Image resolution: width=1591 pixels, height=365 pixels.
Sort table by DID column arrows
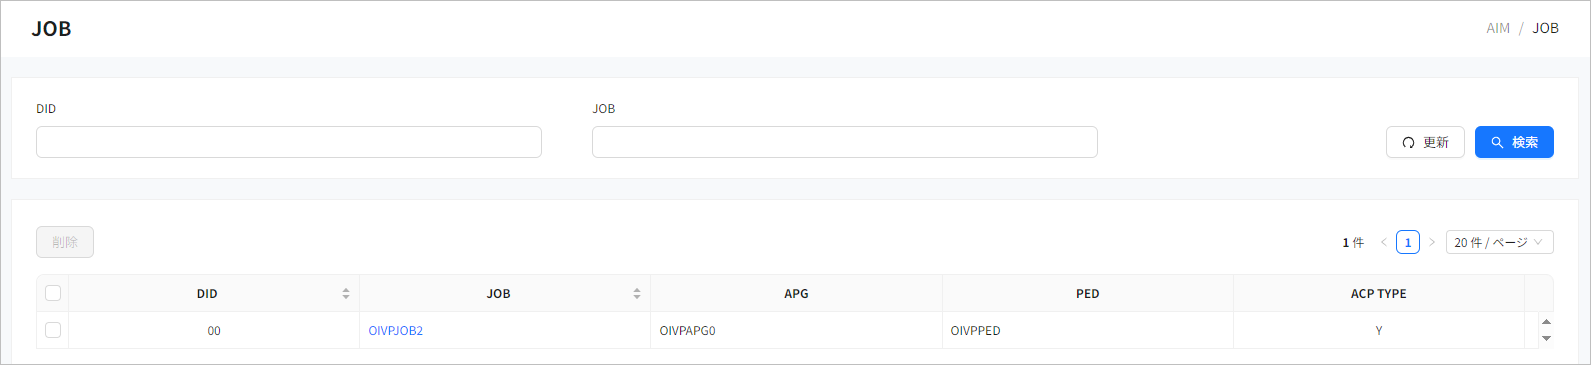pos(346,294)
